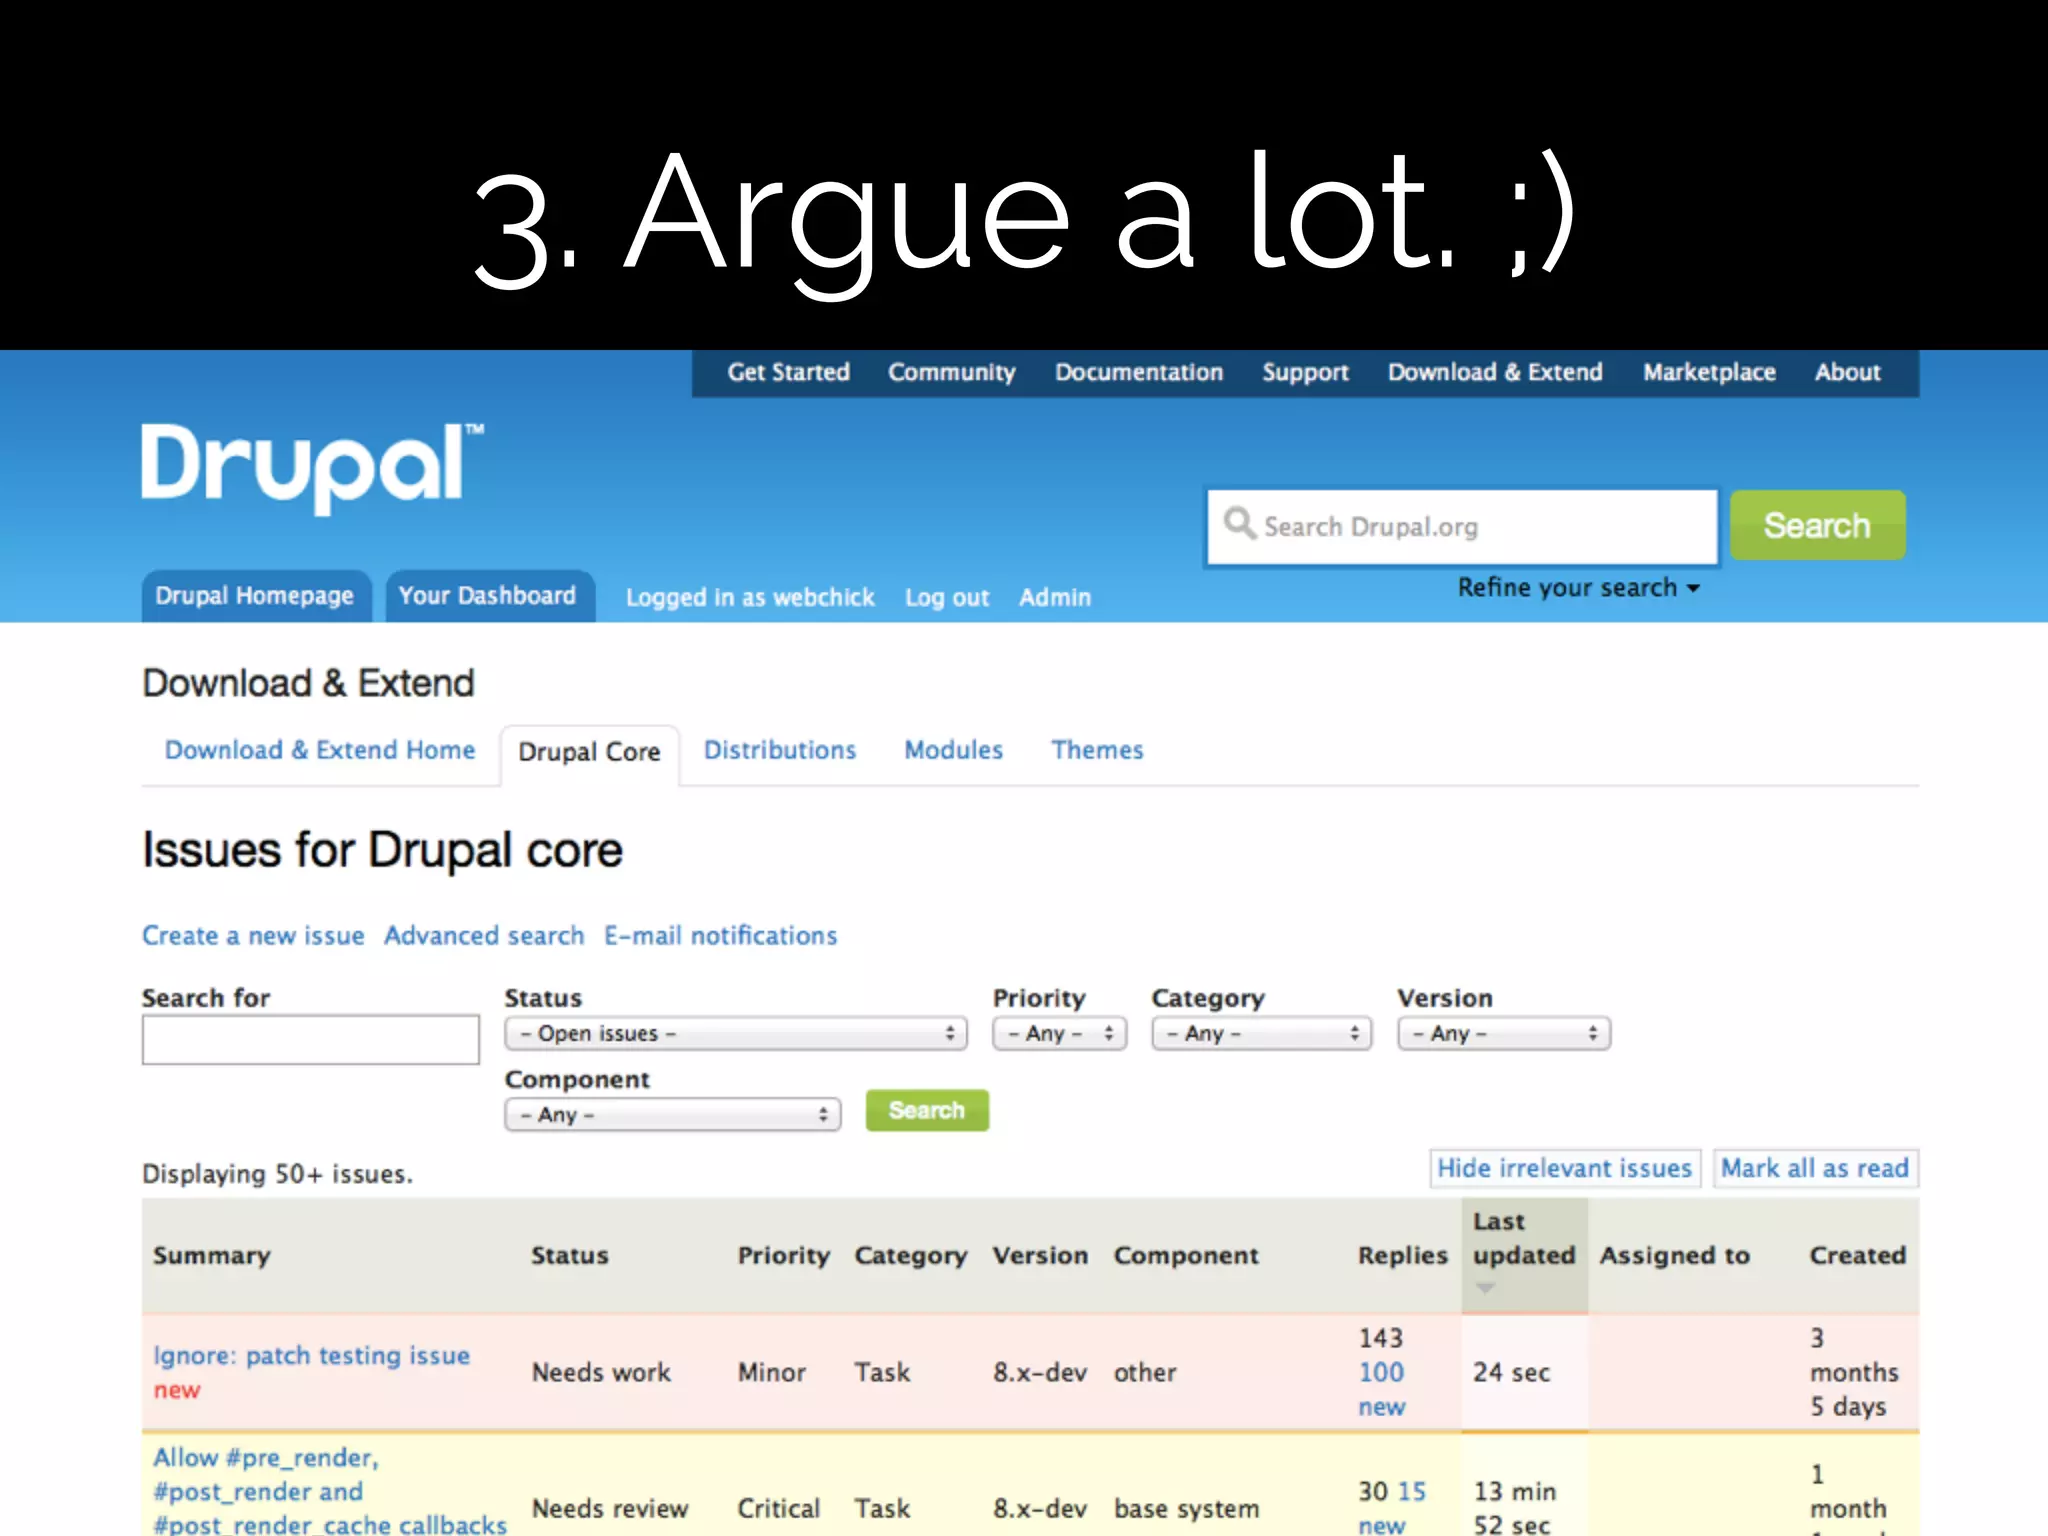This screenshot has height=1536, width=2048.
Task: Switch to Themes tab
Action: pos(1097,750)
